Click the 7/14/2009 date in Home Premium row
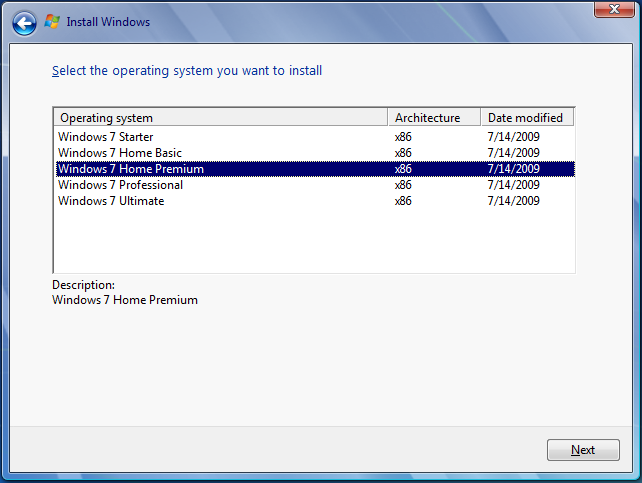Screen dimensions: 642x483 [x=513, y=169]
